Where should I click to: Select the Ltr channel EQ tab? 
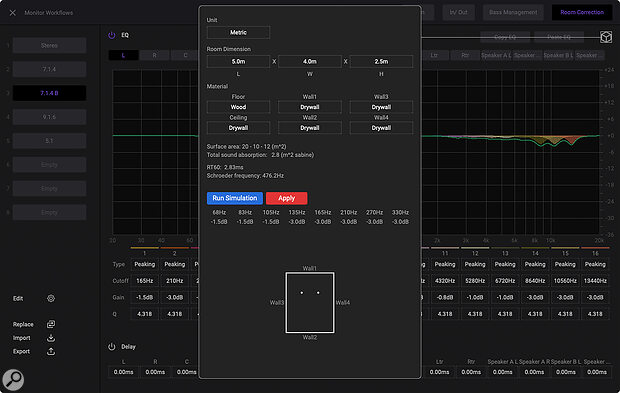click(x=434, y=55)
